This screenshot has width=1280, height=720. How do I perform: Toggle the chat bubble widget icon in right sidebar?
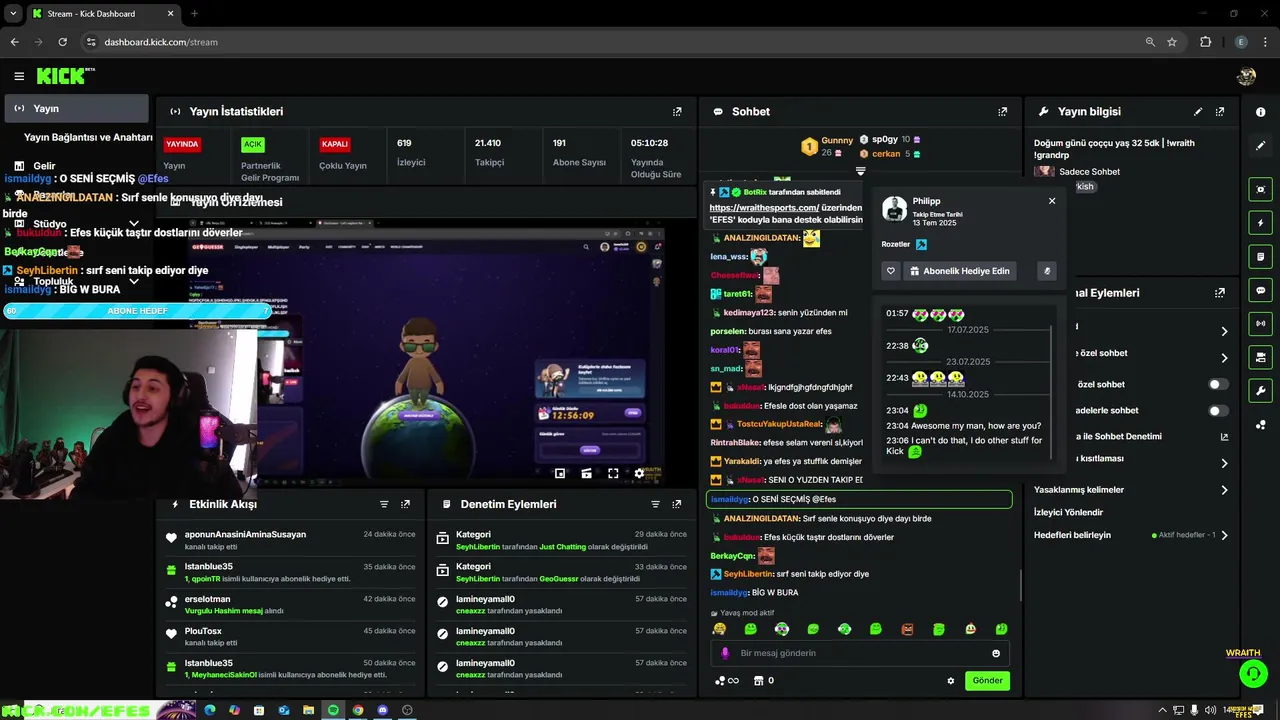pos(1260,290)
